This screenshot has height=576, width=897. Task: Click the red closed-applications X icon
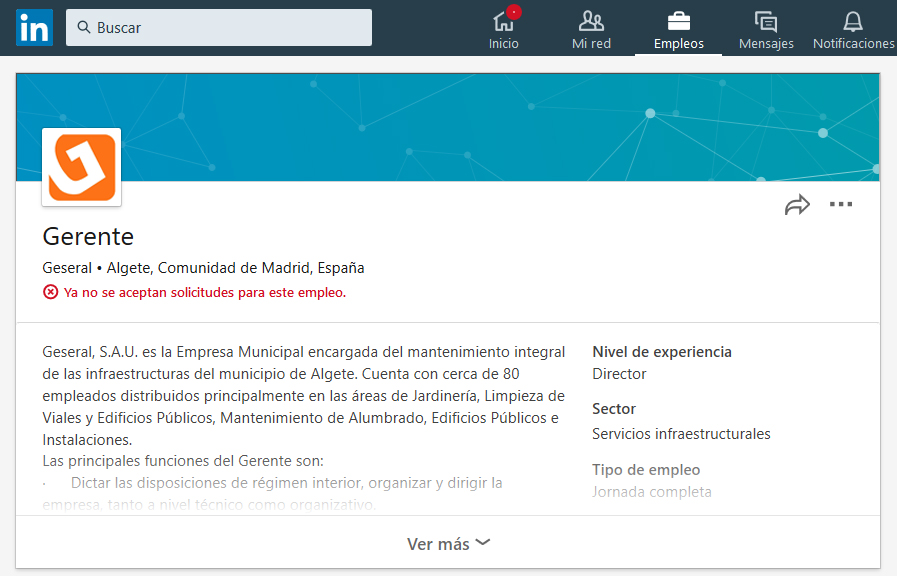coord(50,292)
